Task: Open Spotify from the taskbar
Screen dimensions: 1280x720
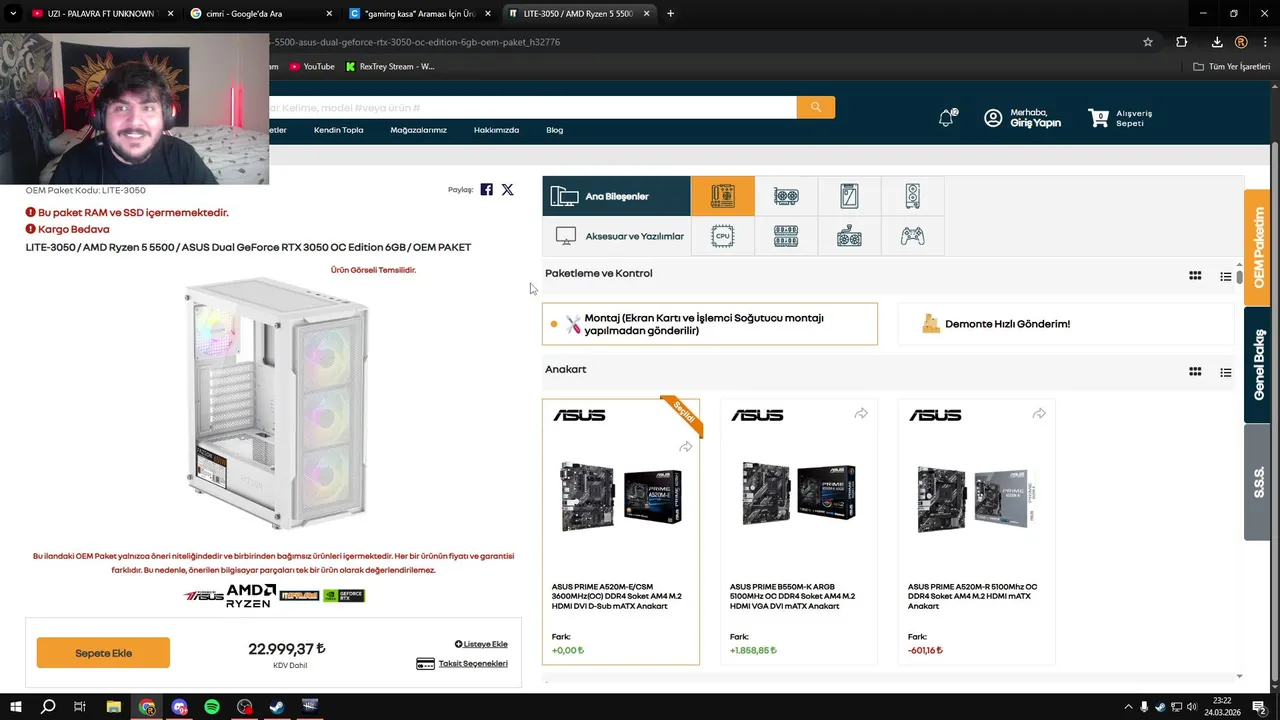Action: click(212, 707)
